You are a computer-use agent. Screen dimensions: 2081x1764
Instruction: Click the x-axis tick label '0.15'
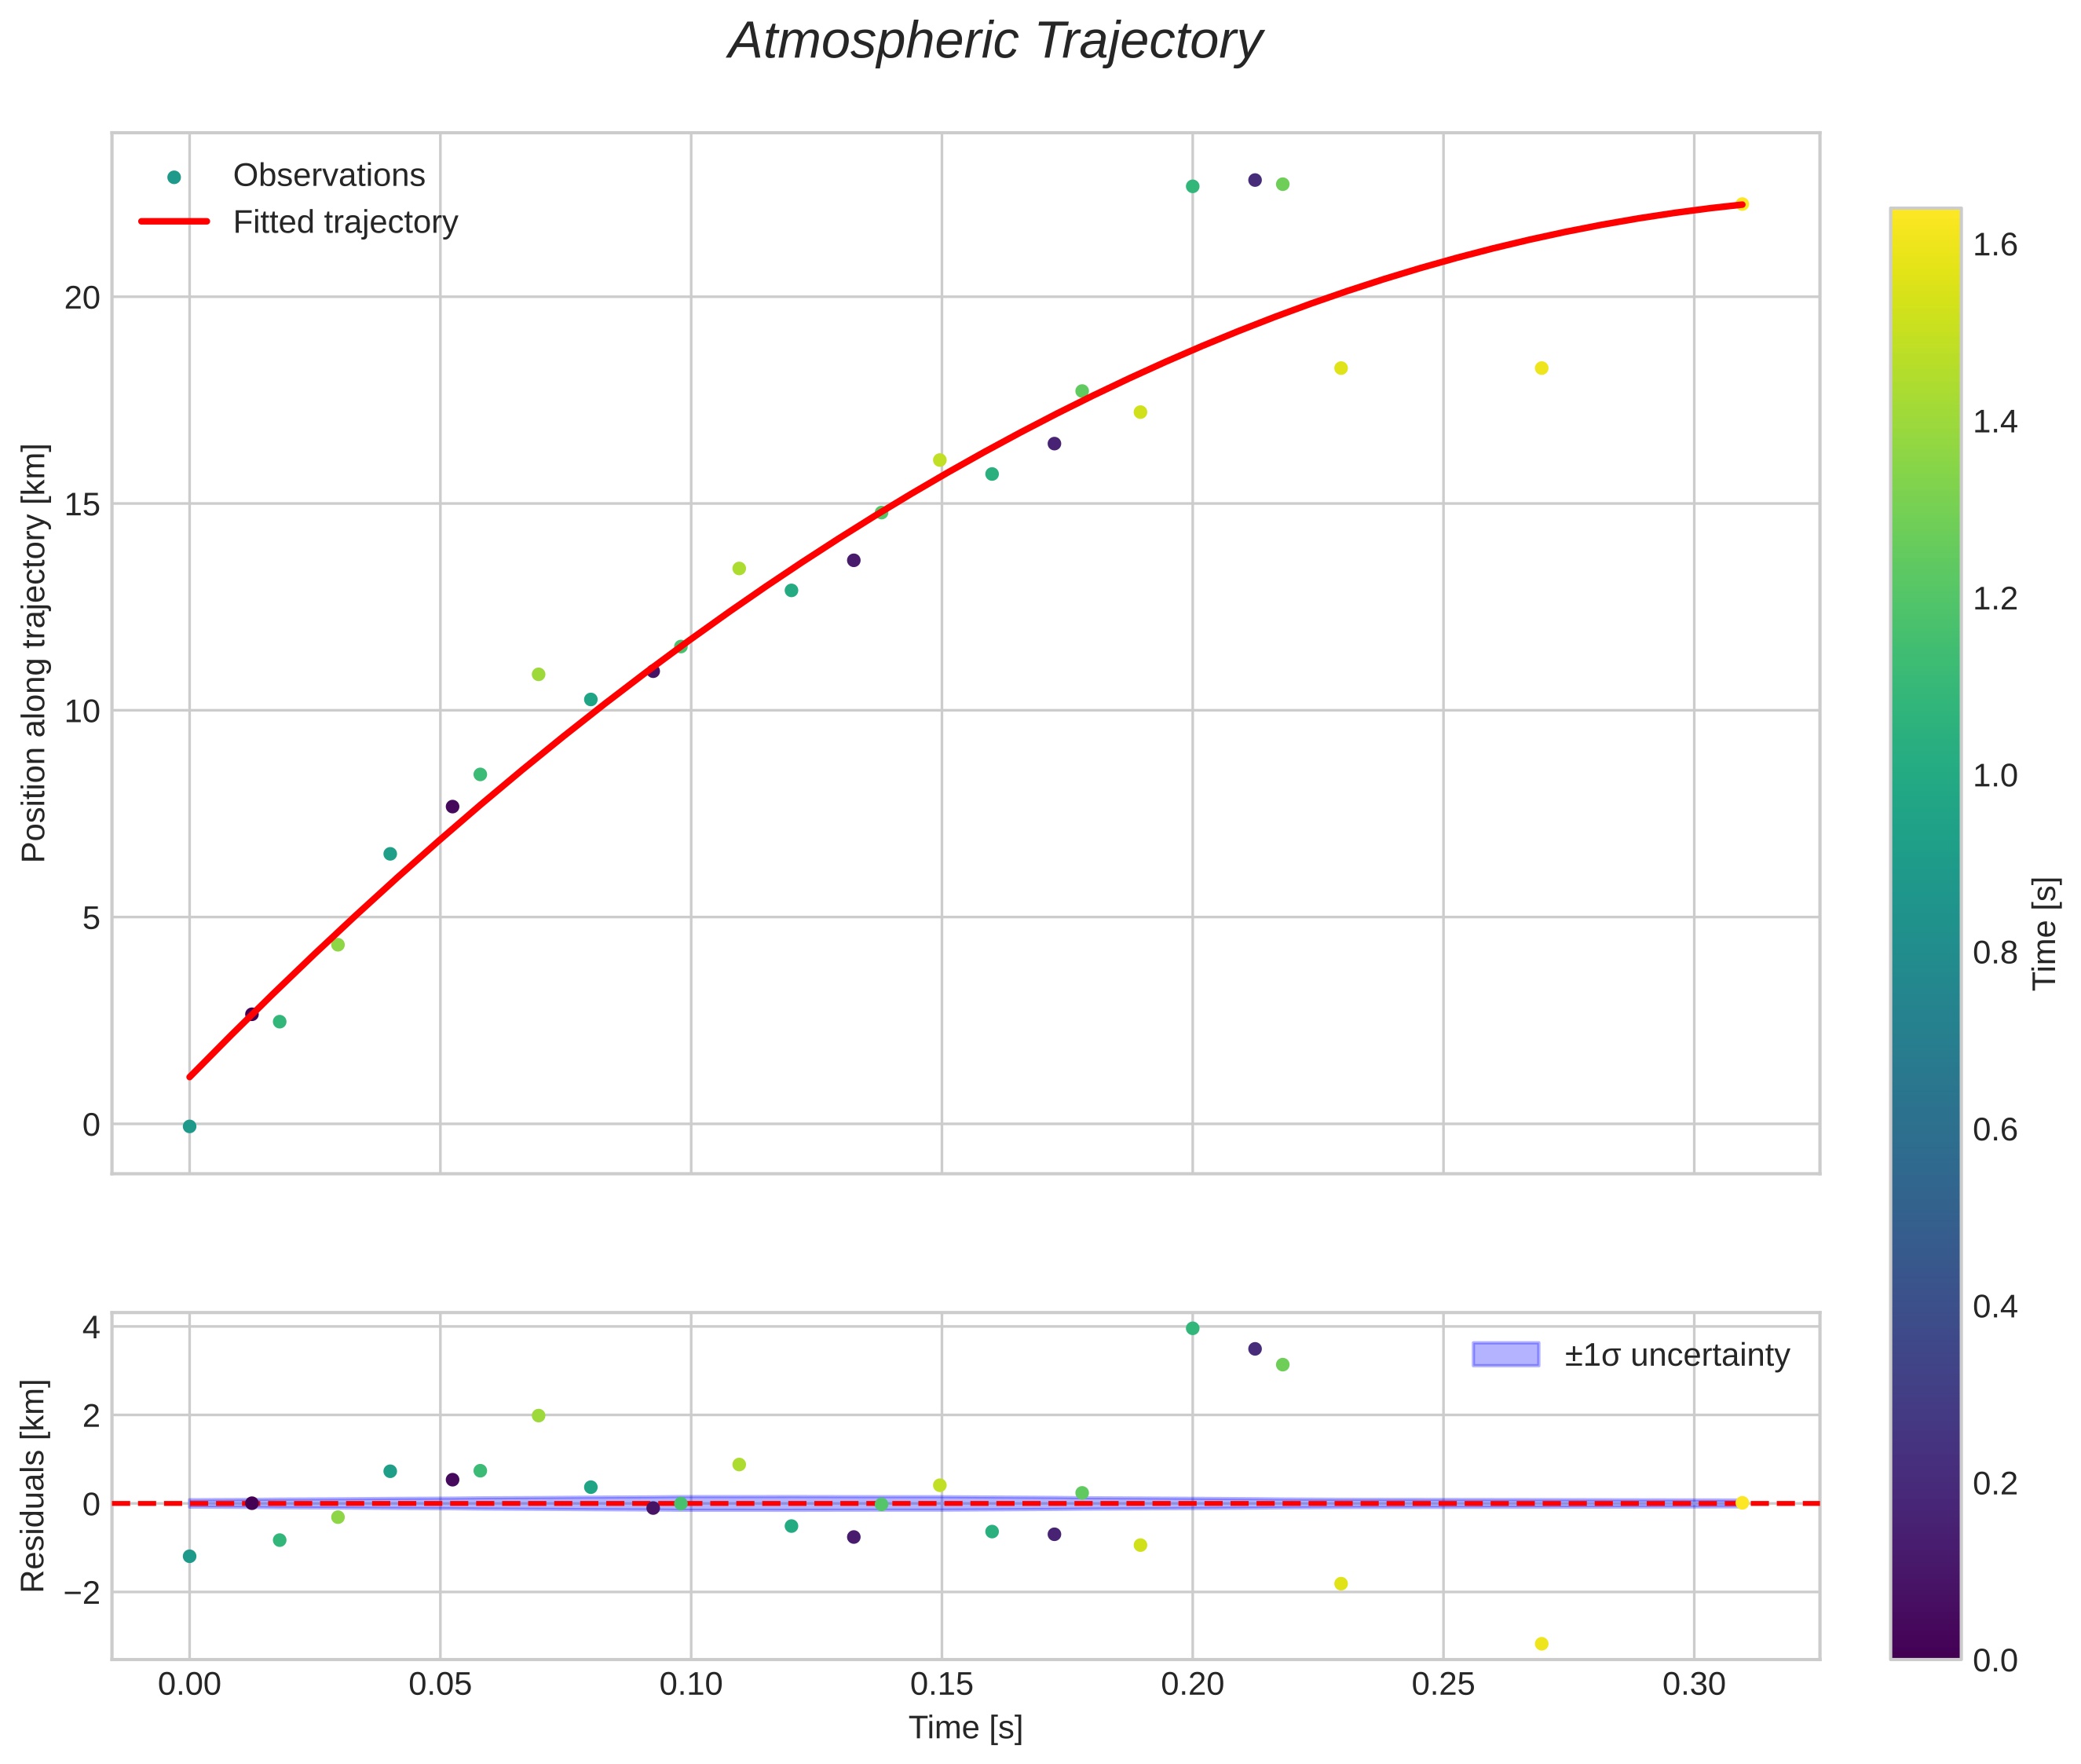pyautogui.click(x=941, y=1685)
